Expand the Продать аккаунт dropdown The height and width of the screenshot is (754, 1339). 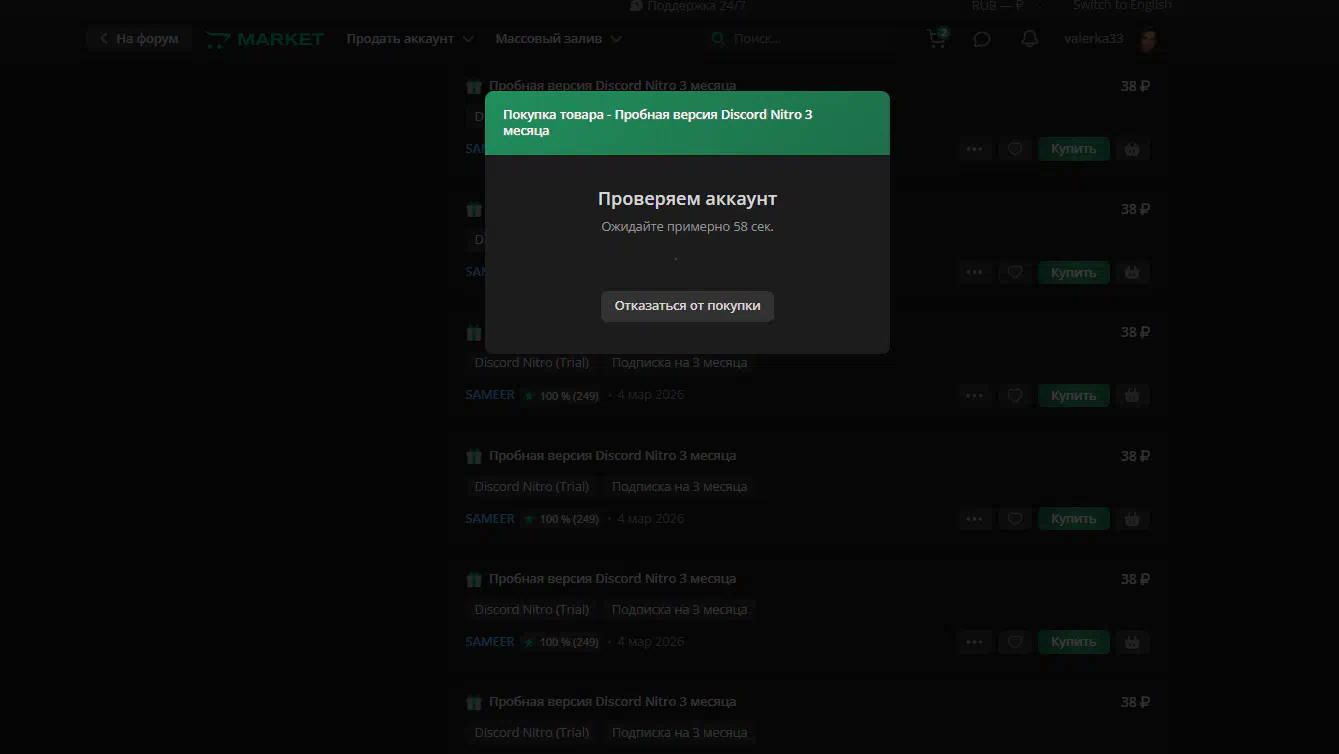[x=410, y=39]
